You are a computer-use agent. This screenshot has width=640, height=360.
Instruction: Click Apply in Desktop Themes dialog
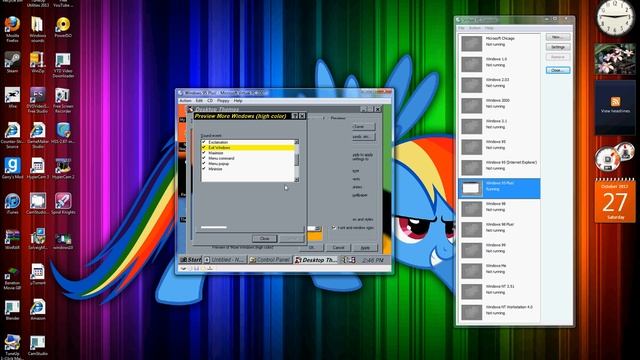coord(365,247)
